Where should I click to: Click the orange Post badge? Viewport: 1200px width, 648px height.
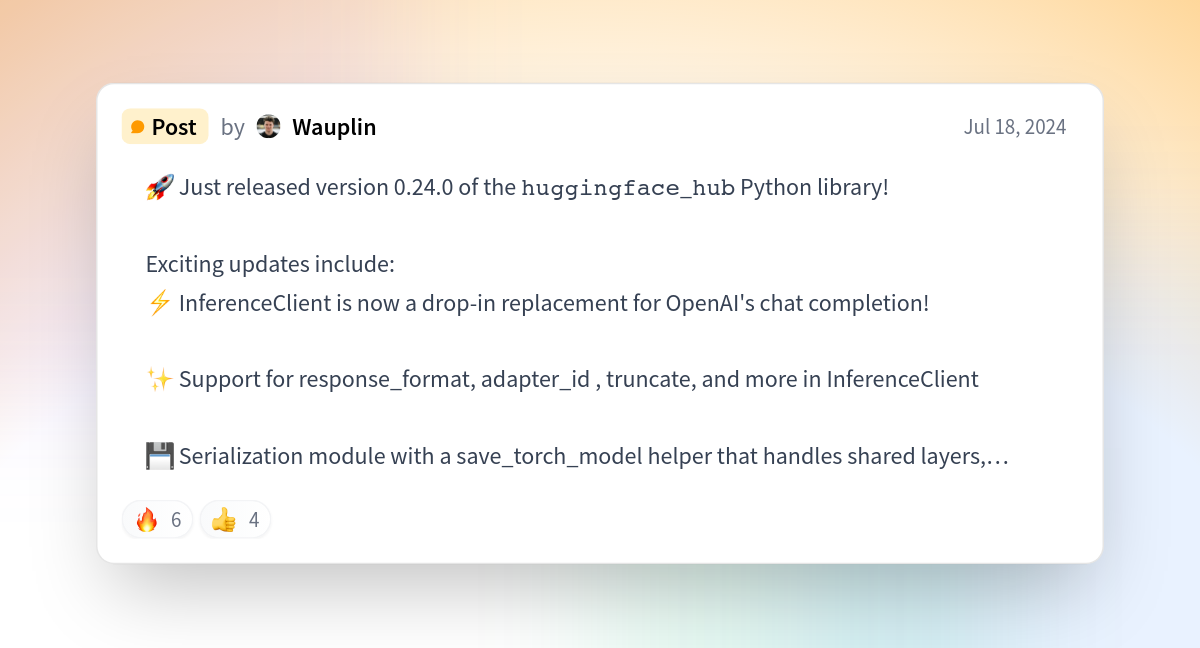point(165,127)
